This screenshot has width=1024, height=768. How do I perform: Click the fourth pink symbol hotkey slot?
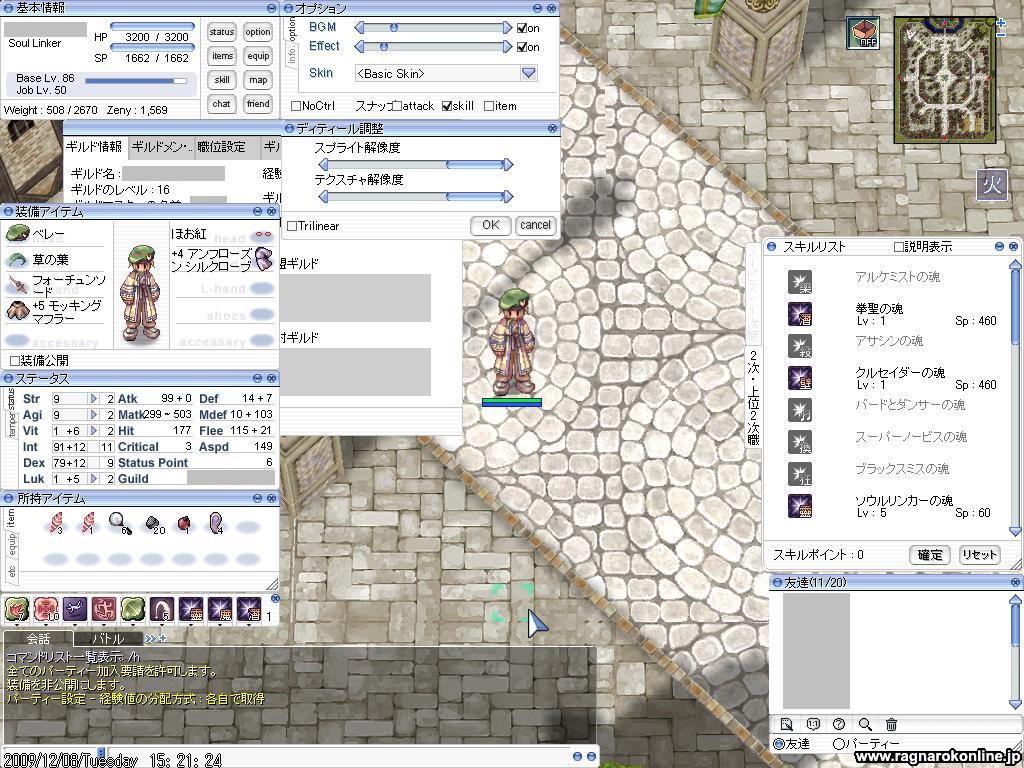(x=104, y=609)
